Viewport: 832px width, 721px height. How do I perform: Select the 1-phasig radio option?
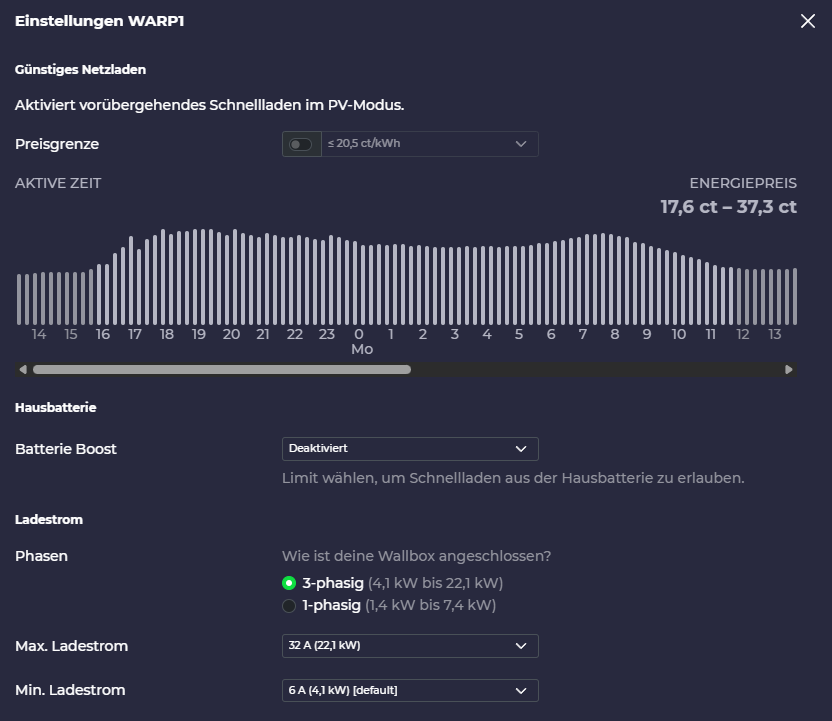[290, 605]
